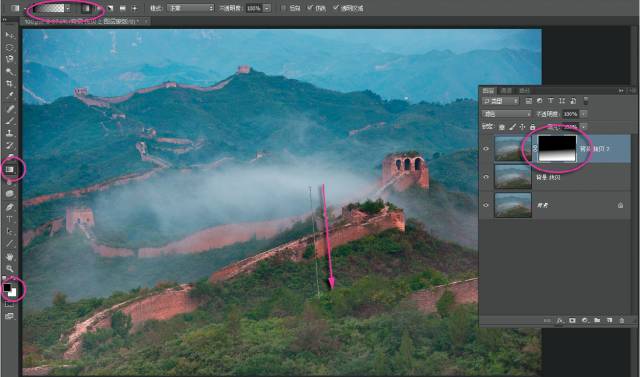The image size is (640, 377).
Task: Toggle lock image pixels brush icon
Action: [512, 127]
